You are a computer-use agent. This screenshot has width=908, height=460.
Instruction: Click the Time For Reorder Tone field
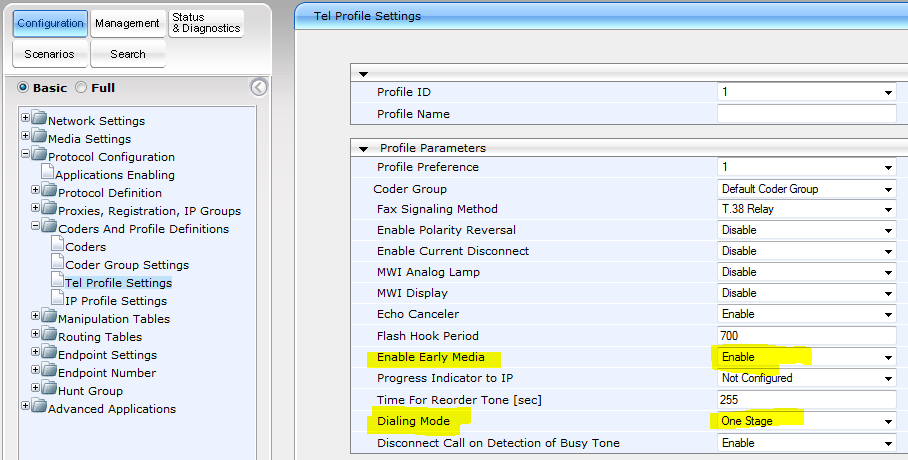tap(807, 400)
